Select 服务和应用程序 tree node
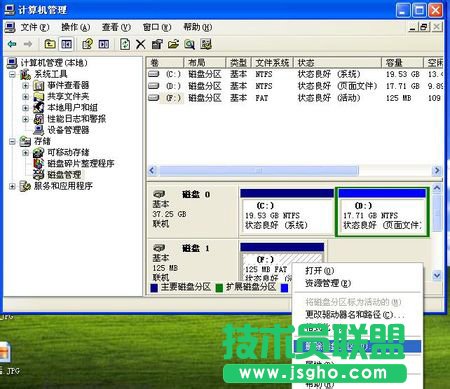Screen dimensions: 450x389 tap(63, 186)
